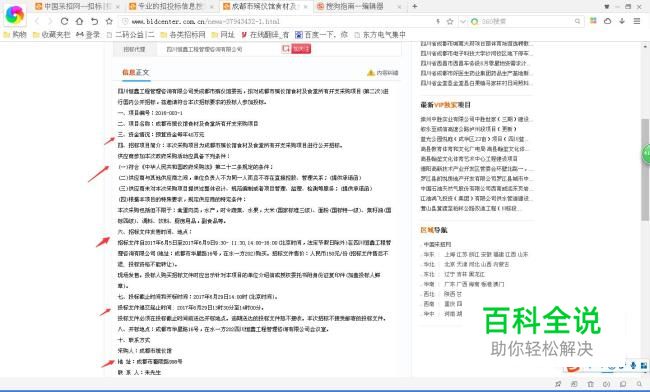This screenshot has width=650, height=392.
Task: Open the 辽宁 region link
Action: pyautogui.click(x=450, y=274)
